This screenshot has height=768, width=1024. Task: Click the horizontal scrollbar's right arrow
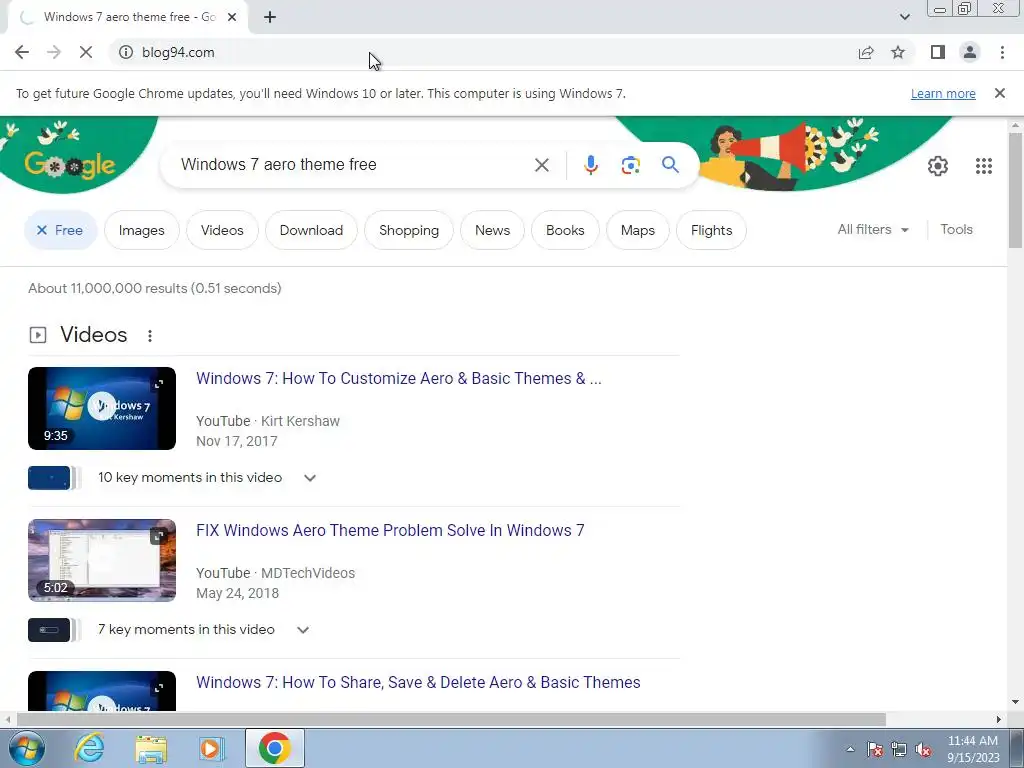[999, 719]
